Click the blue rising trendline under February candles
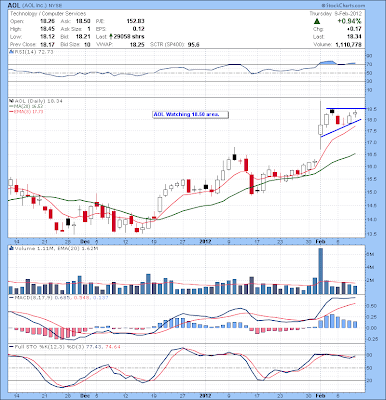The width and height of the screenshot is (386, 400). click(341, 128)
